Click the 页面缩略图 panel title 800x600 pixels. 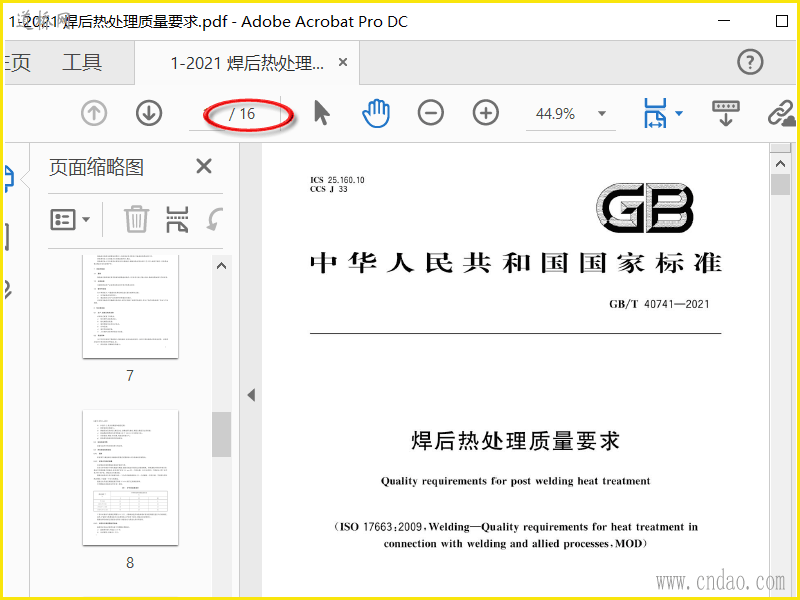coord(96,167)
